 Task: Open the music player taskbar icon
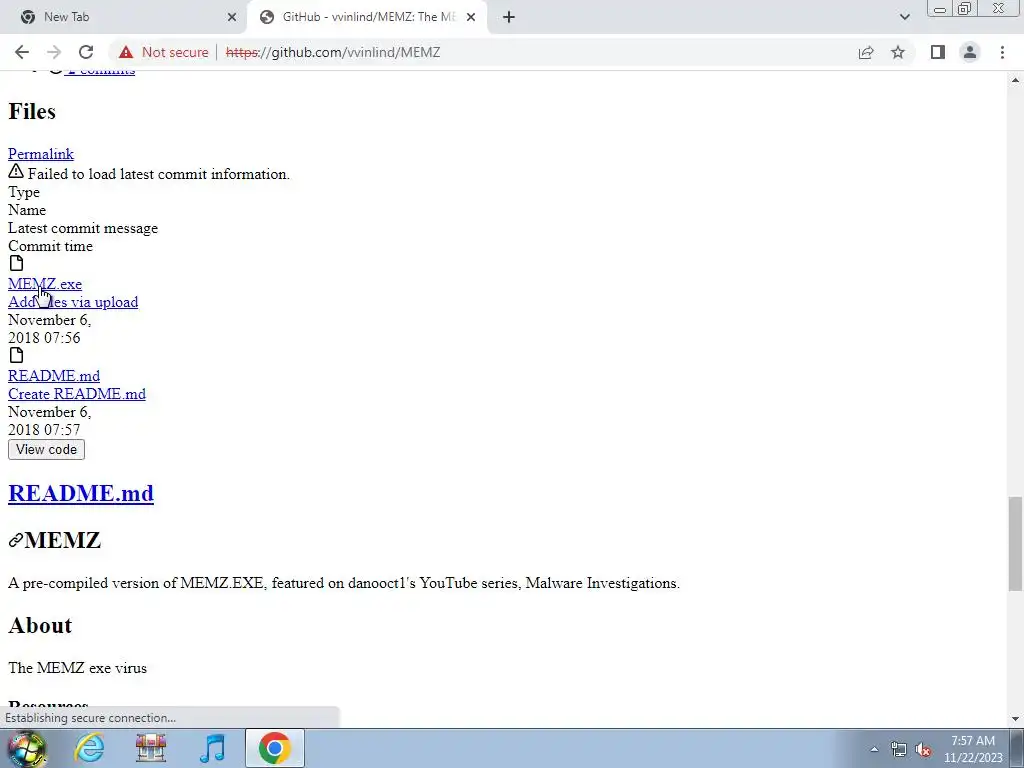pos(213,748)
